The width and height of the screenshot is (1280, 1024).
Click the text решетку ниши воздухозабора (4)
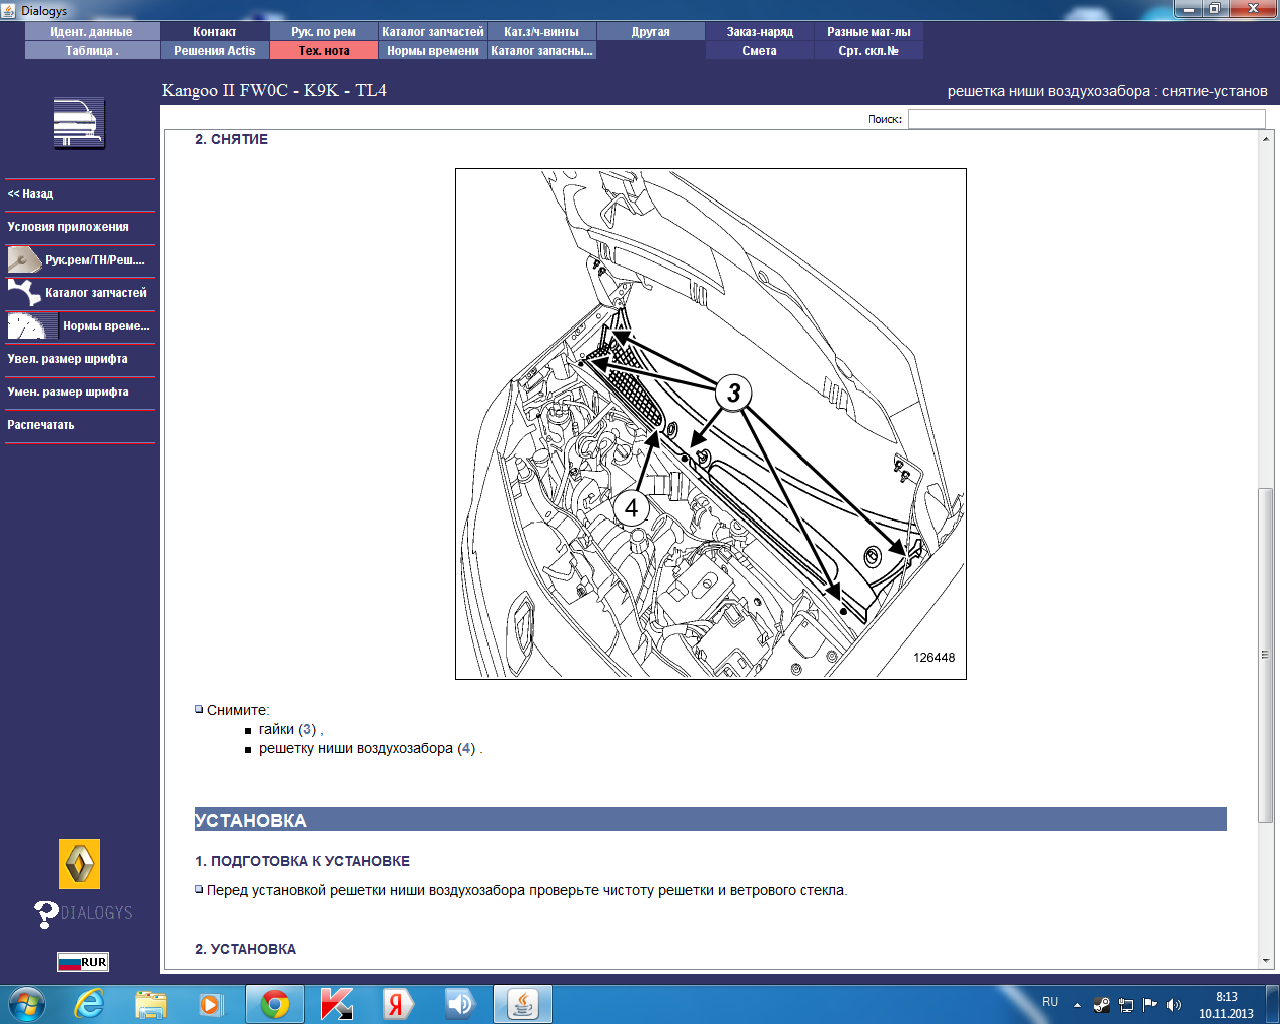[367, 748]
